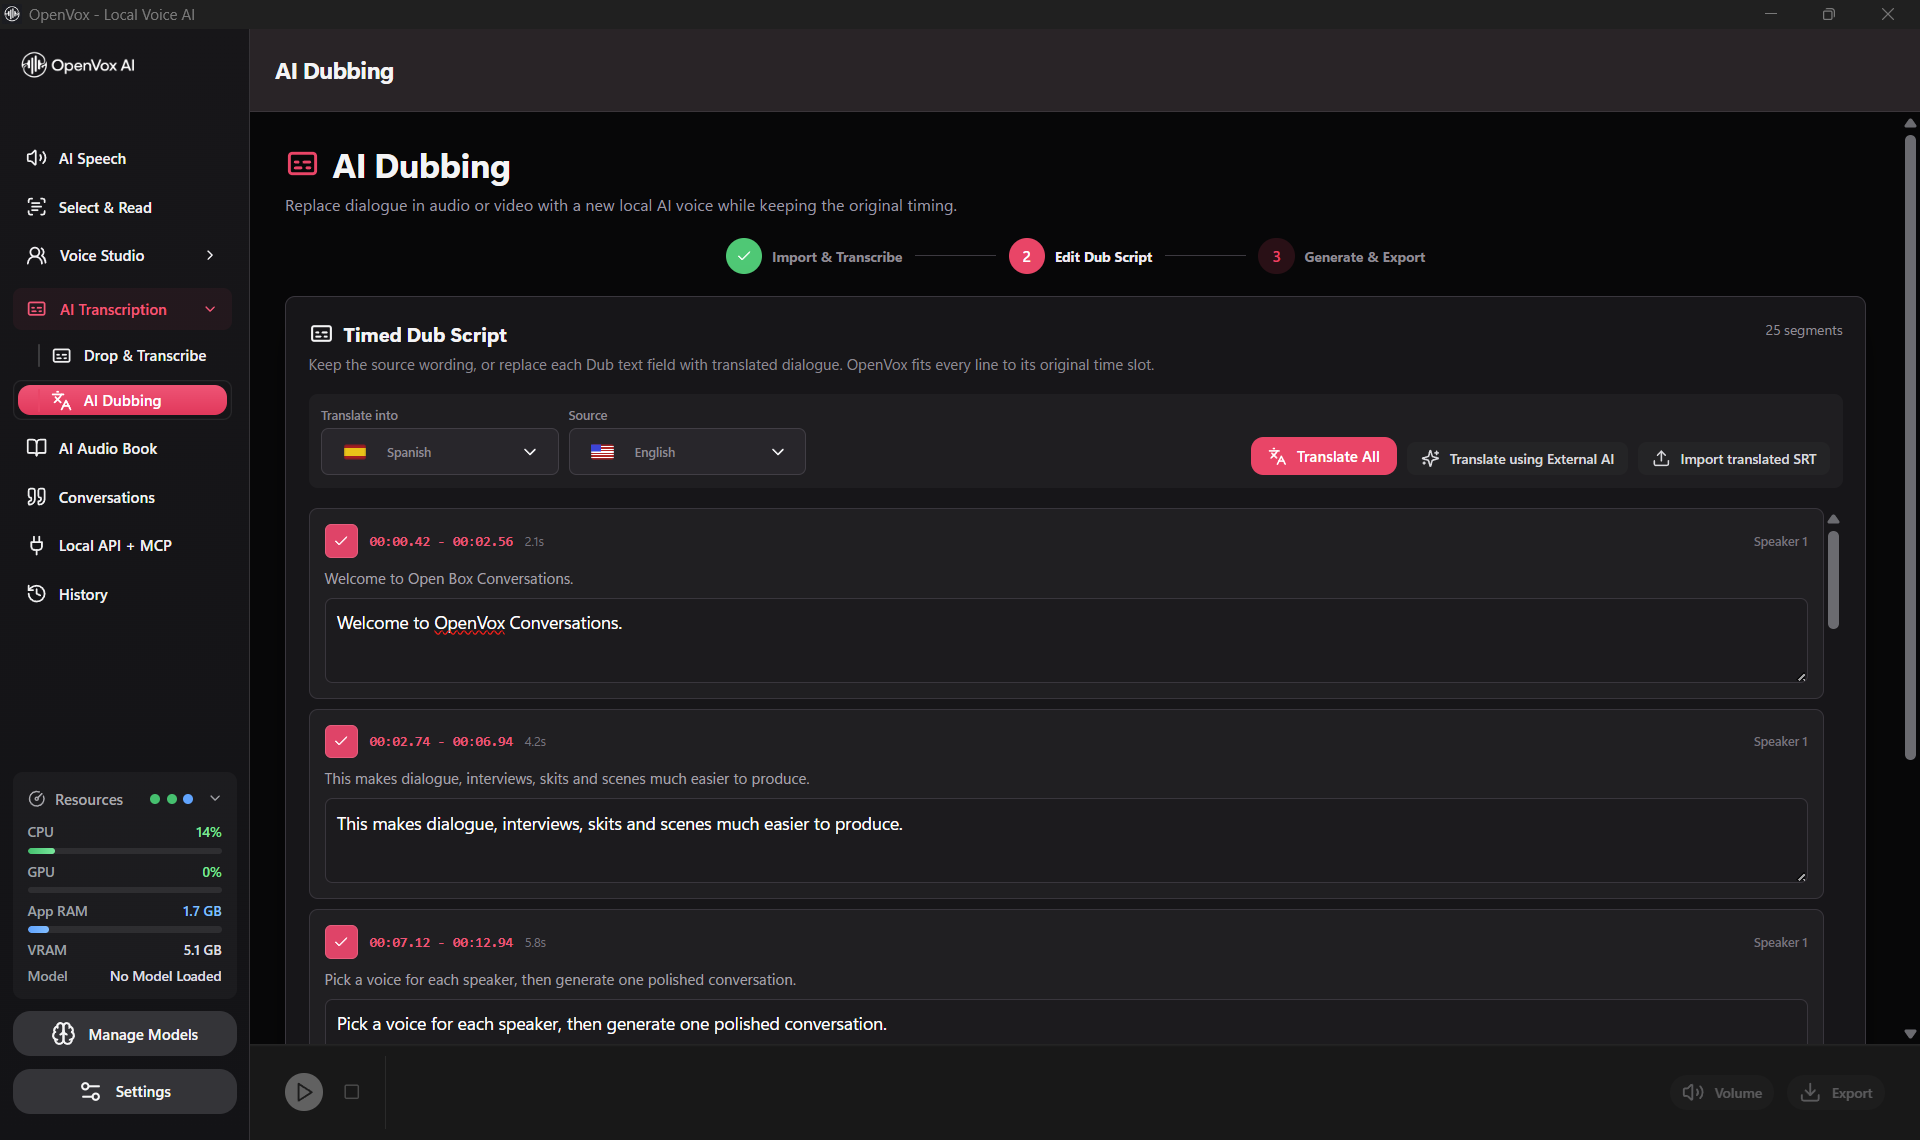Click the Select & Read icon
The width and height of the screenshot is (1920, 1140).
[x=37, y=207]
